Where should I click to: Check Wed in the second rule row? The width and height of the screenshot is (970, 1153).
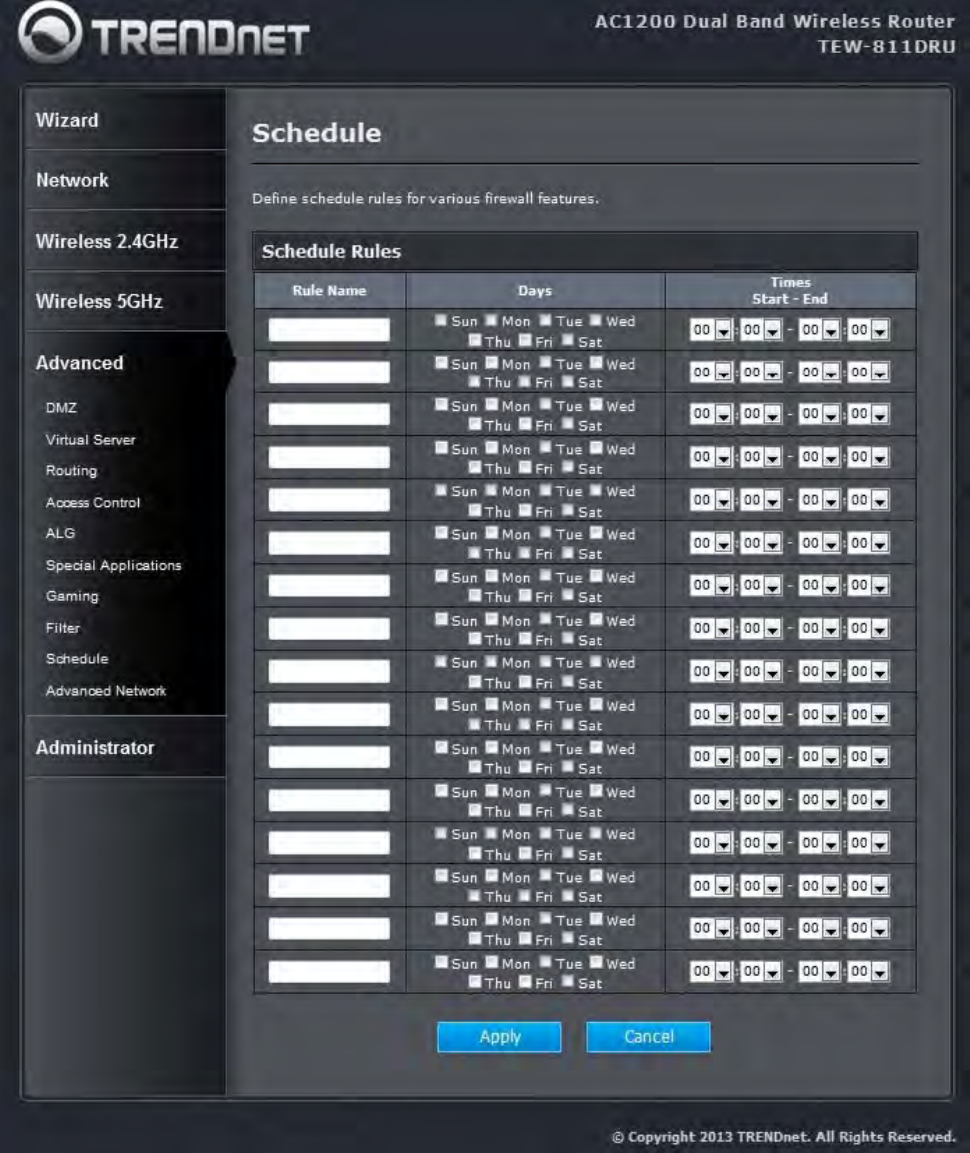(596, 363)
